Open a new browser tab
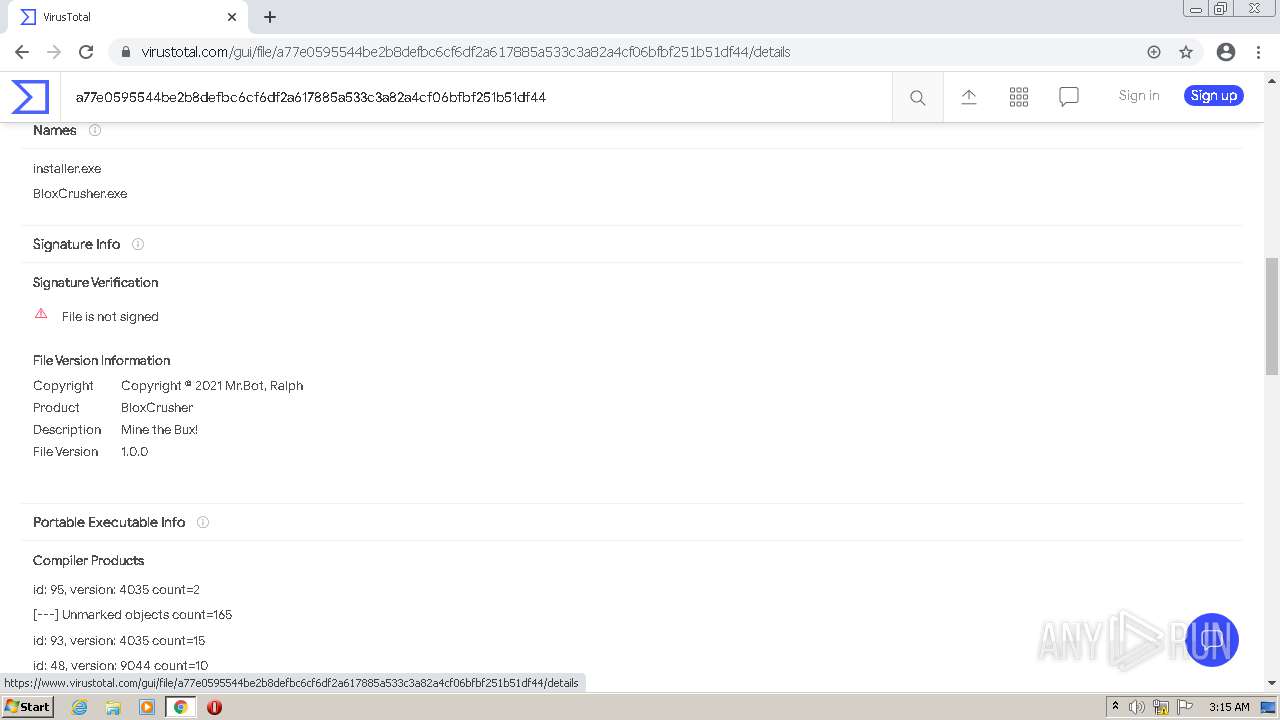The image size is (1280, 720). click(270, 17)
